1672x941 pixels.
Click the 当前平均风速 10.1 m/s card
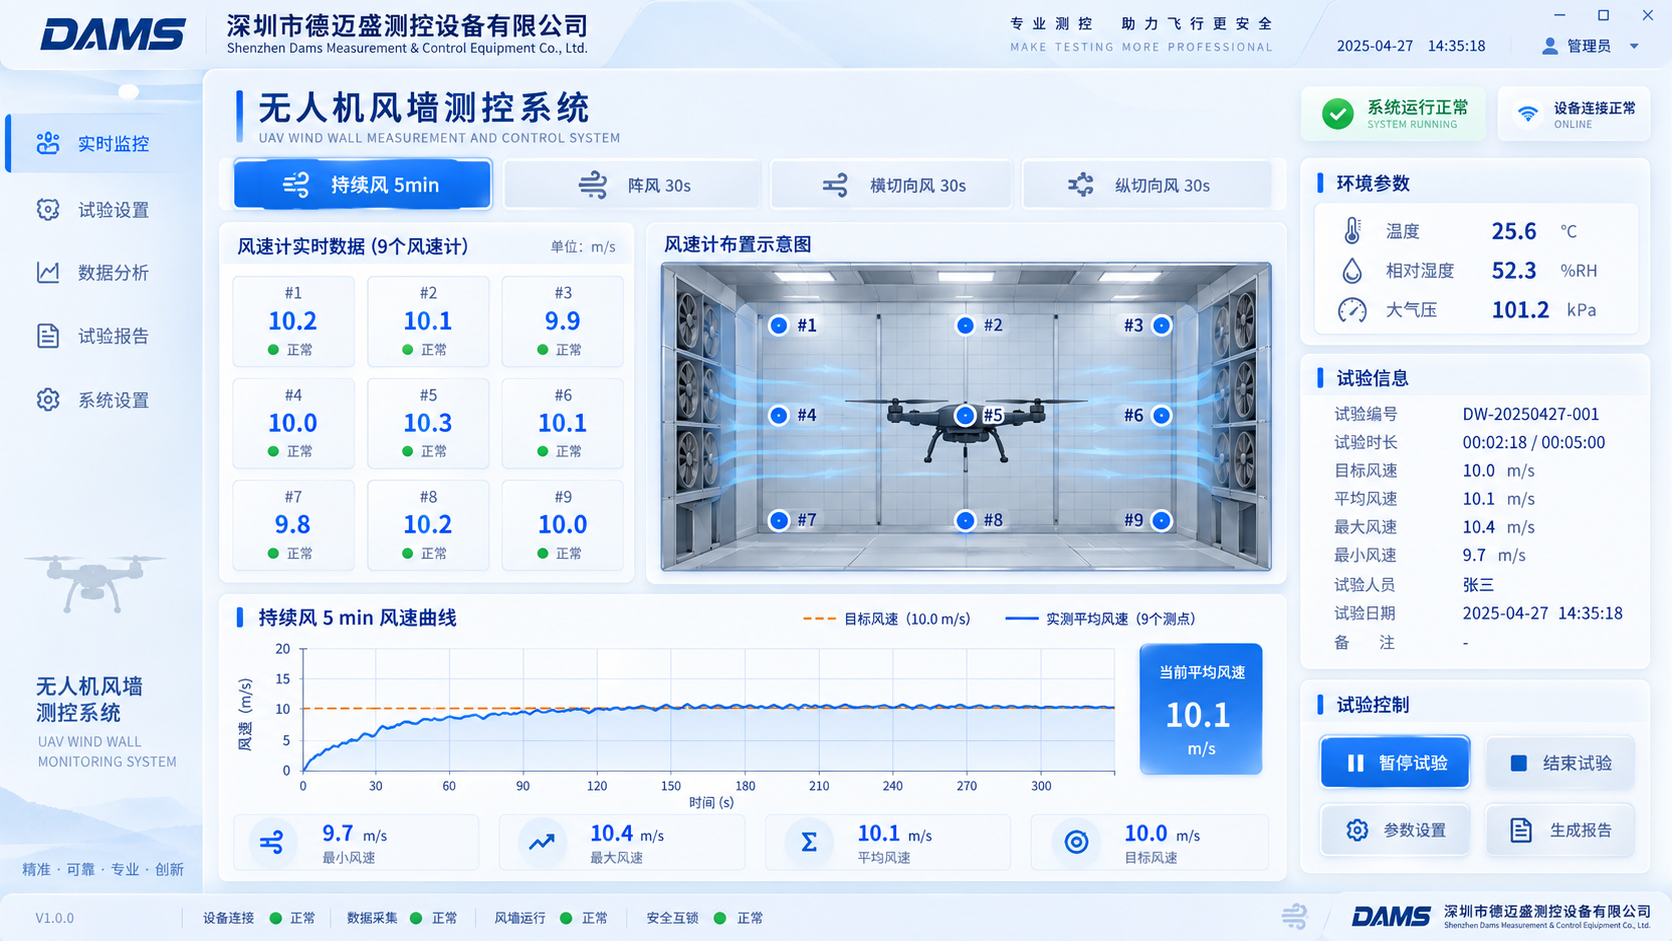(1201, 709)
